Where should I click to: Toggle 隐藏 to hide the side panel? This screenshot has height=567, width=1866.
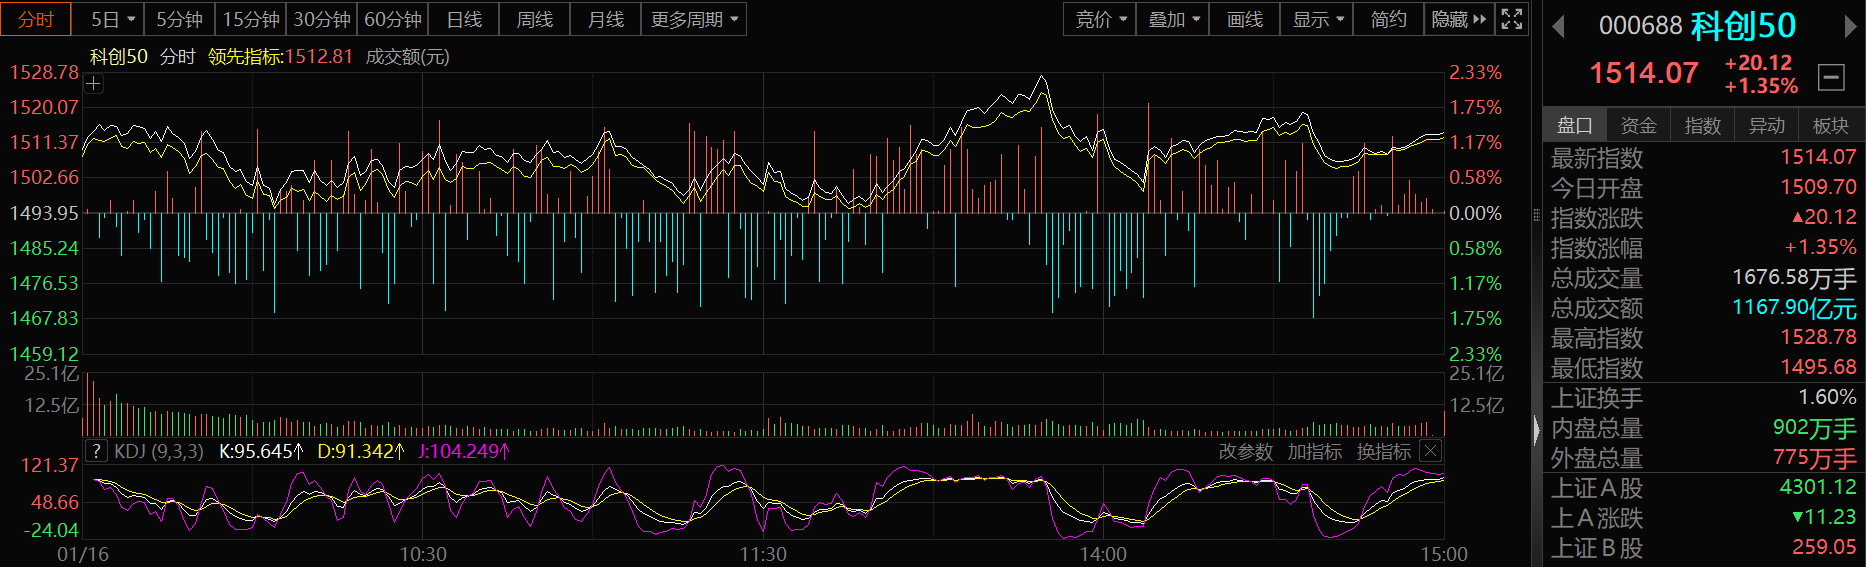coord(1459,19)
